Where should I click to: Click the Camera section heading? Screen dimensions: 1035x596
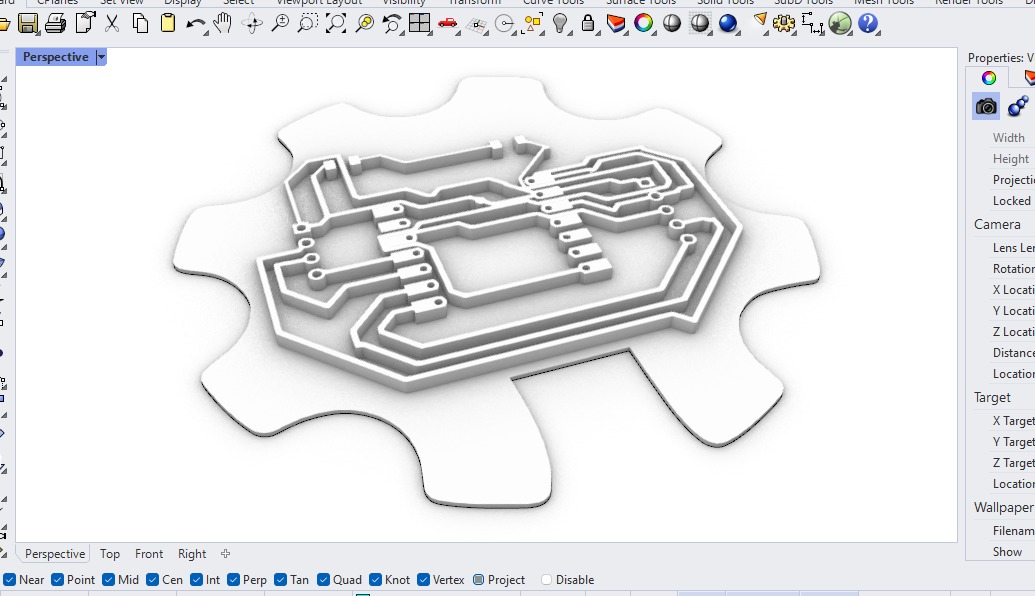tap(997, 224)
